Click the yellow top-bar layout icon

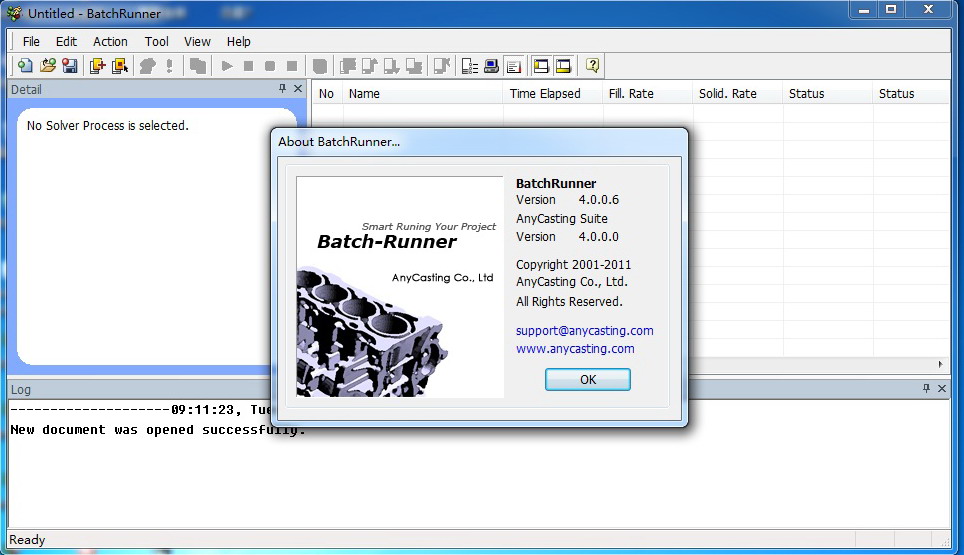541,66
